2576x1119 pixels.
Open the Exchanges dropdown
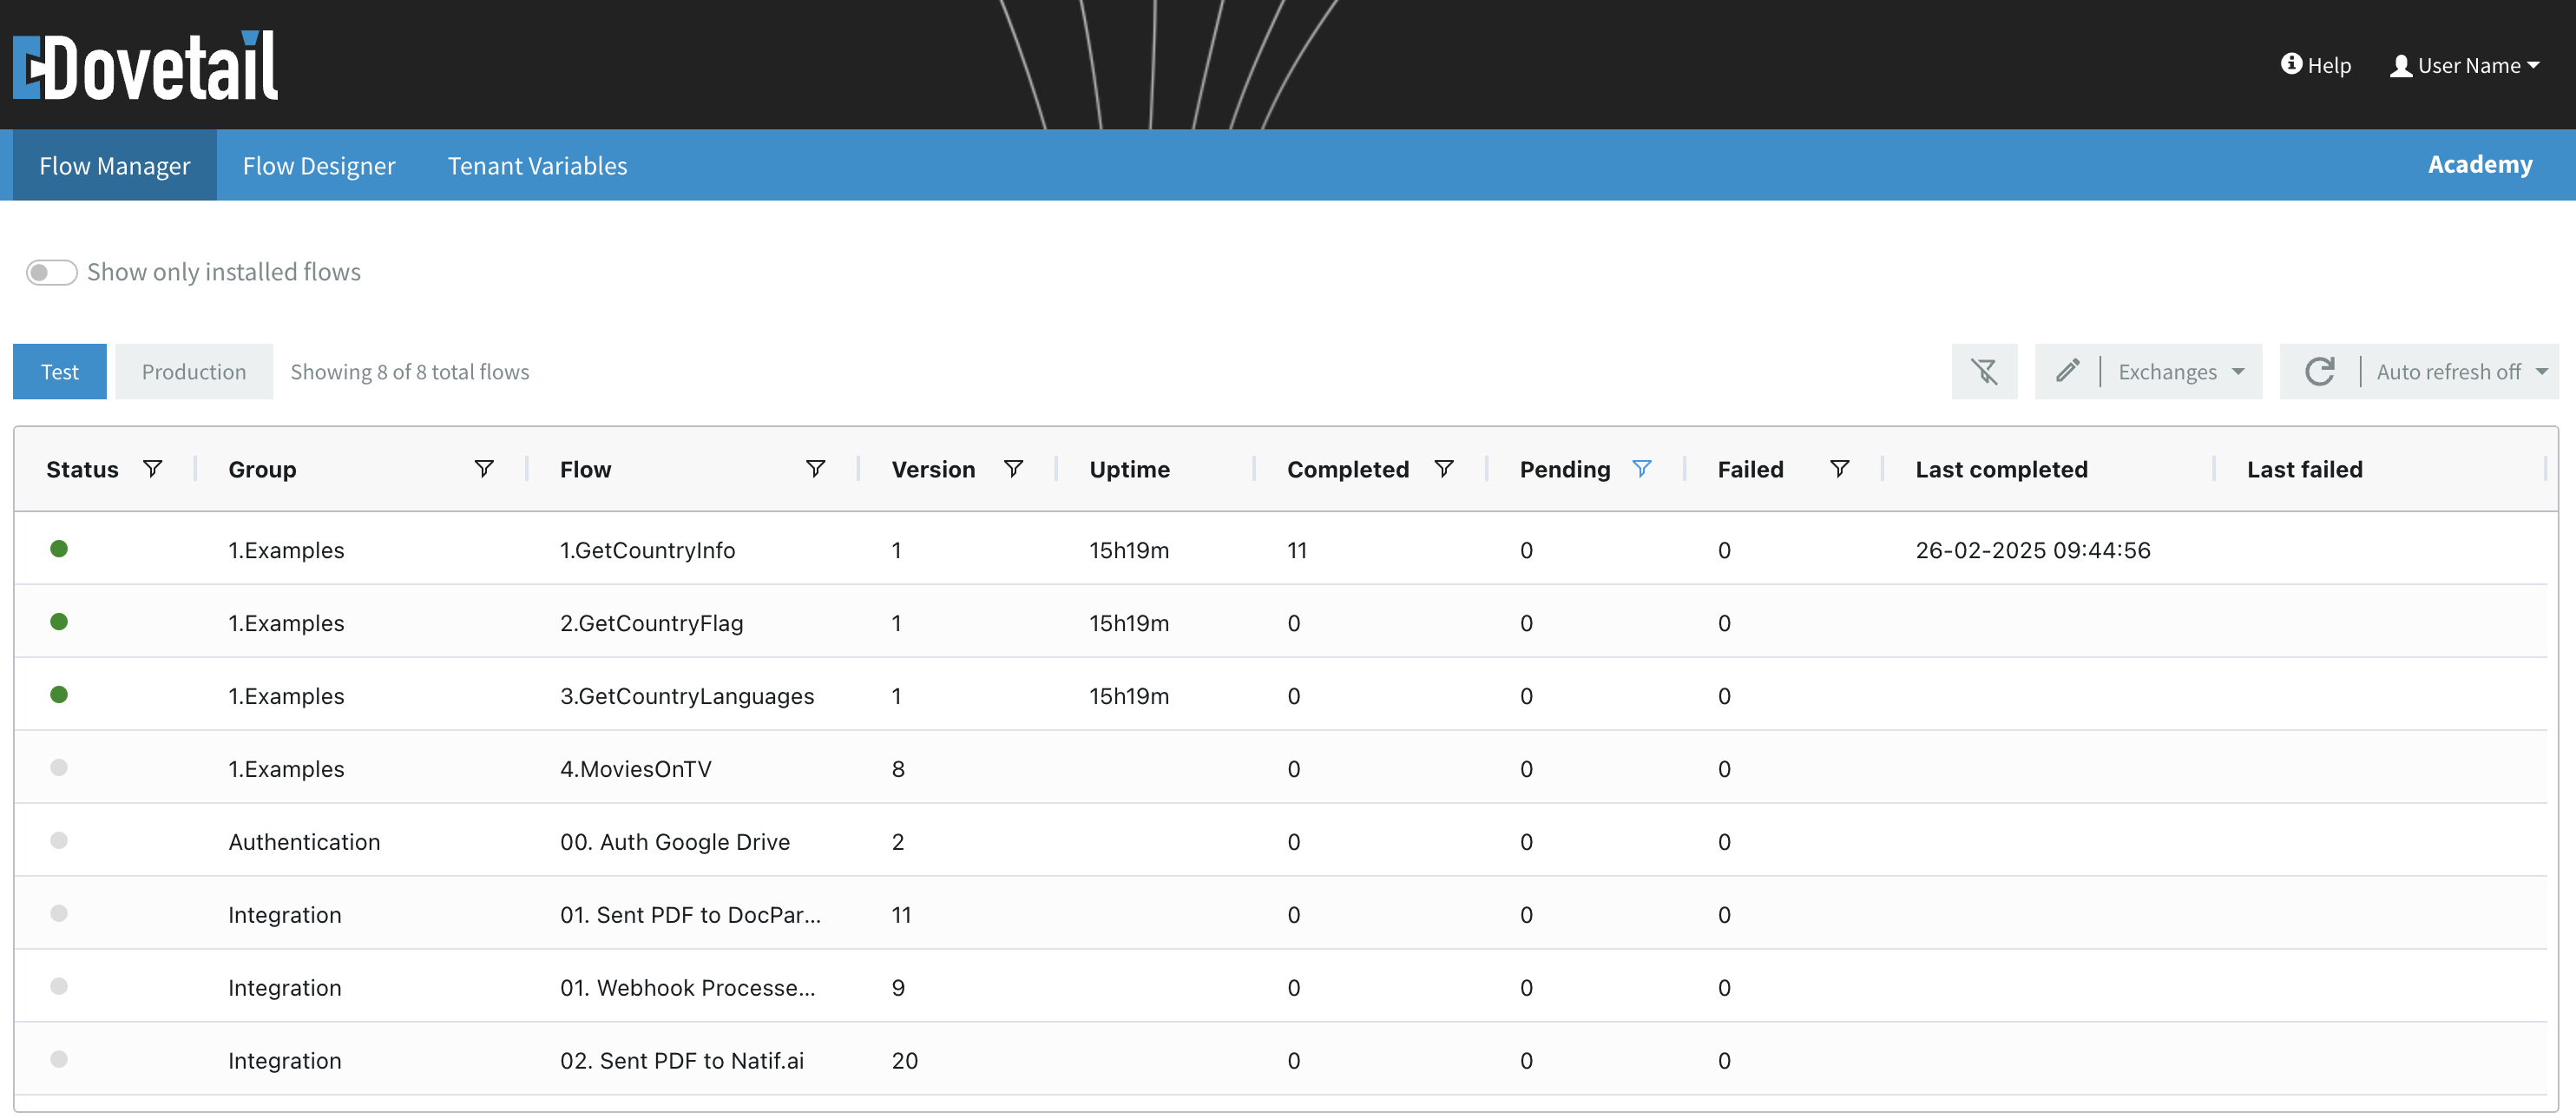pos(2181,372)
